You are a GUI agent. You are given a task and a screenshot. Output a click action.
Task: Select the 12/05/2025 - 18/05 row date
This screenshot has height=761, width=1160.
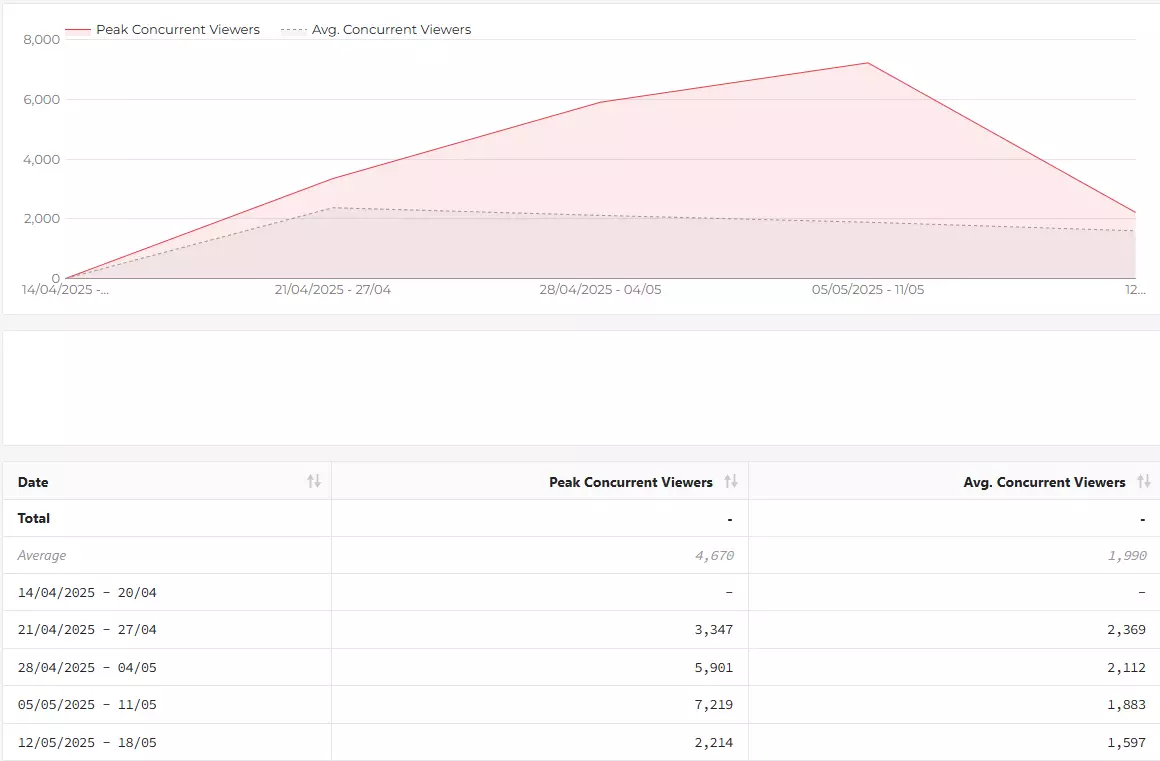tap(87, 742)
